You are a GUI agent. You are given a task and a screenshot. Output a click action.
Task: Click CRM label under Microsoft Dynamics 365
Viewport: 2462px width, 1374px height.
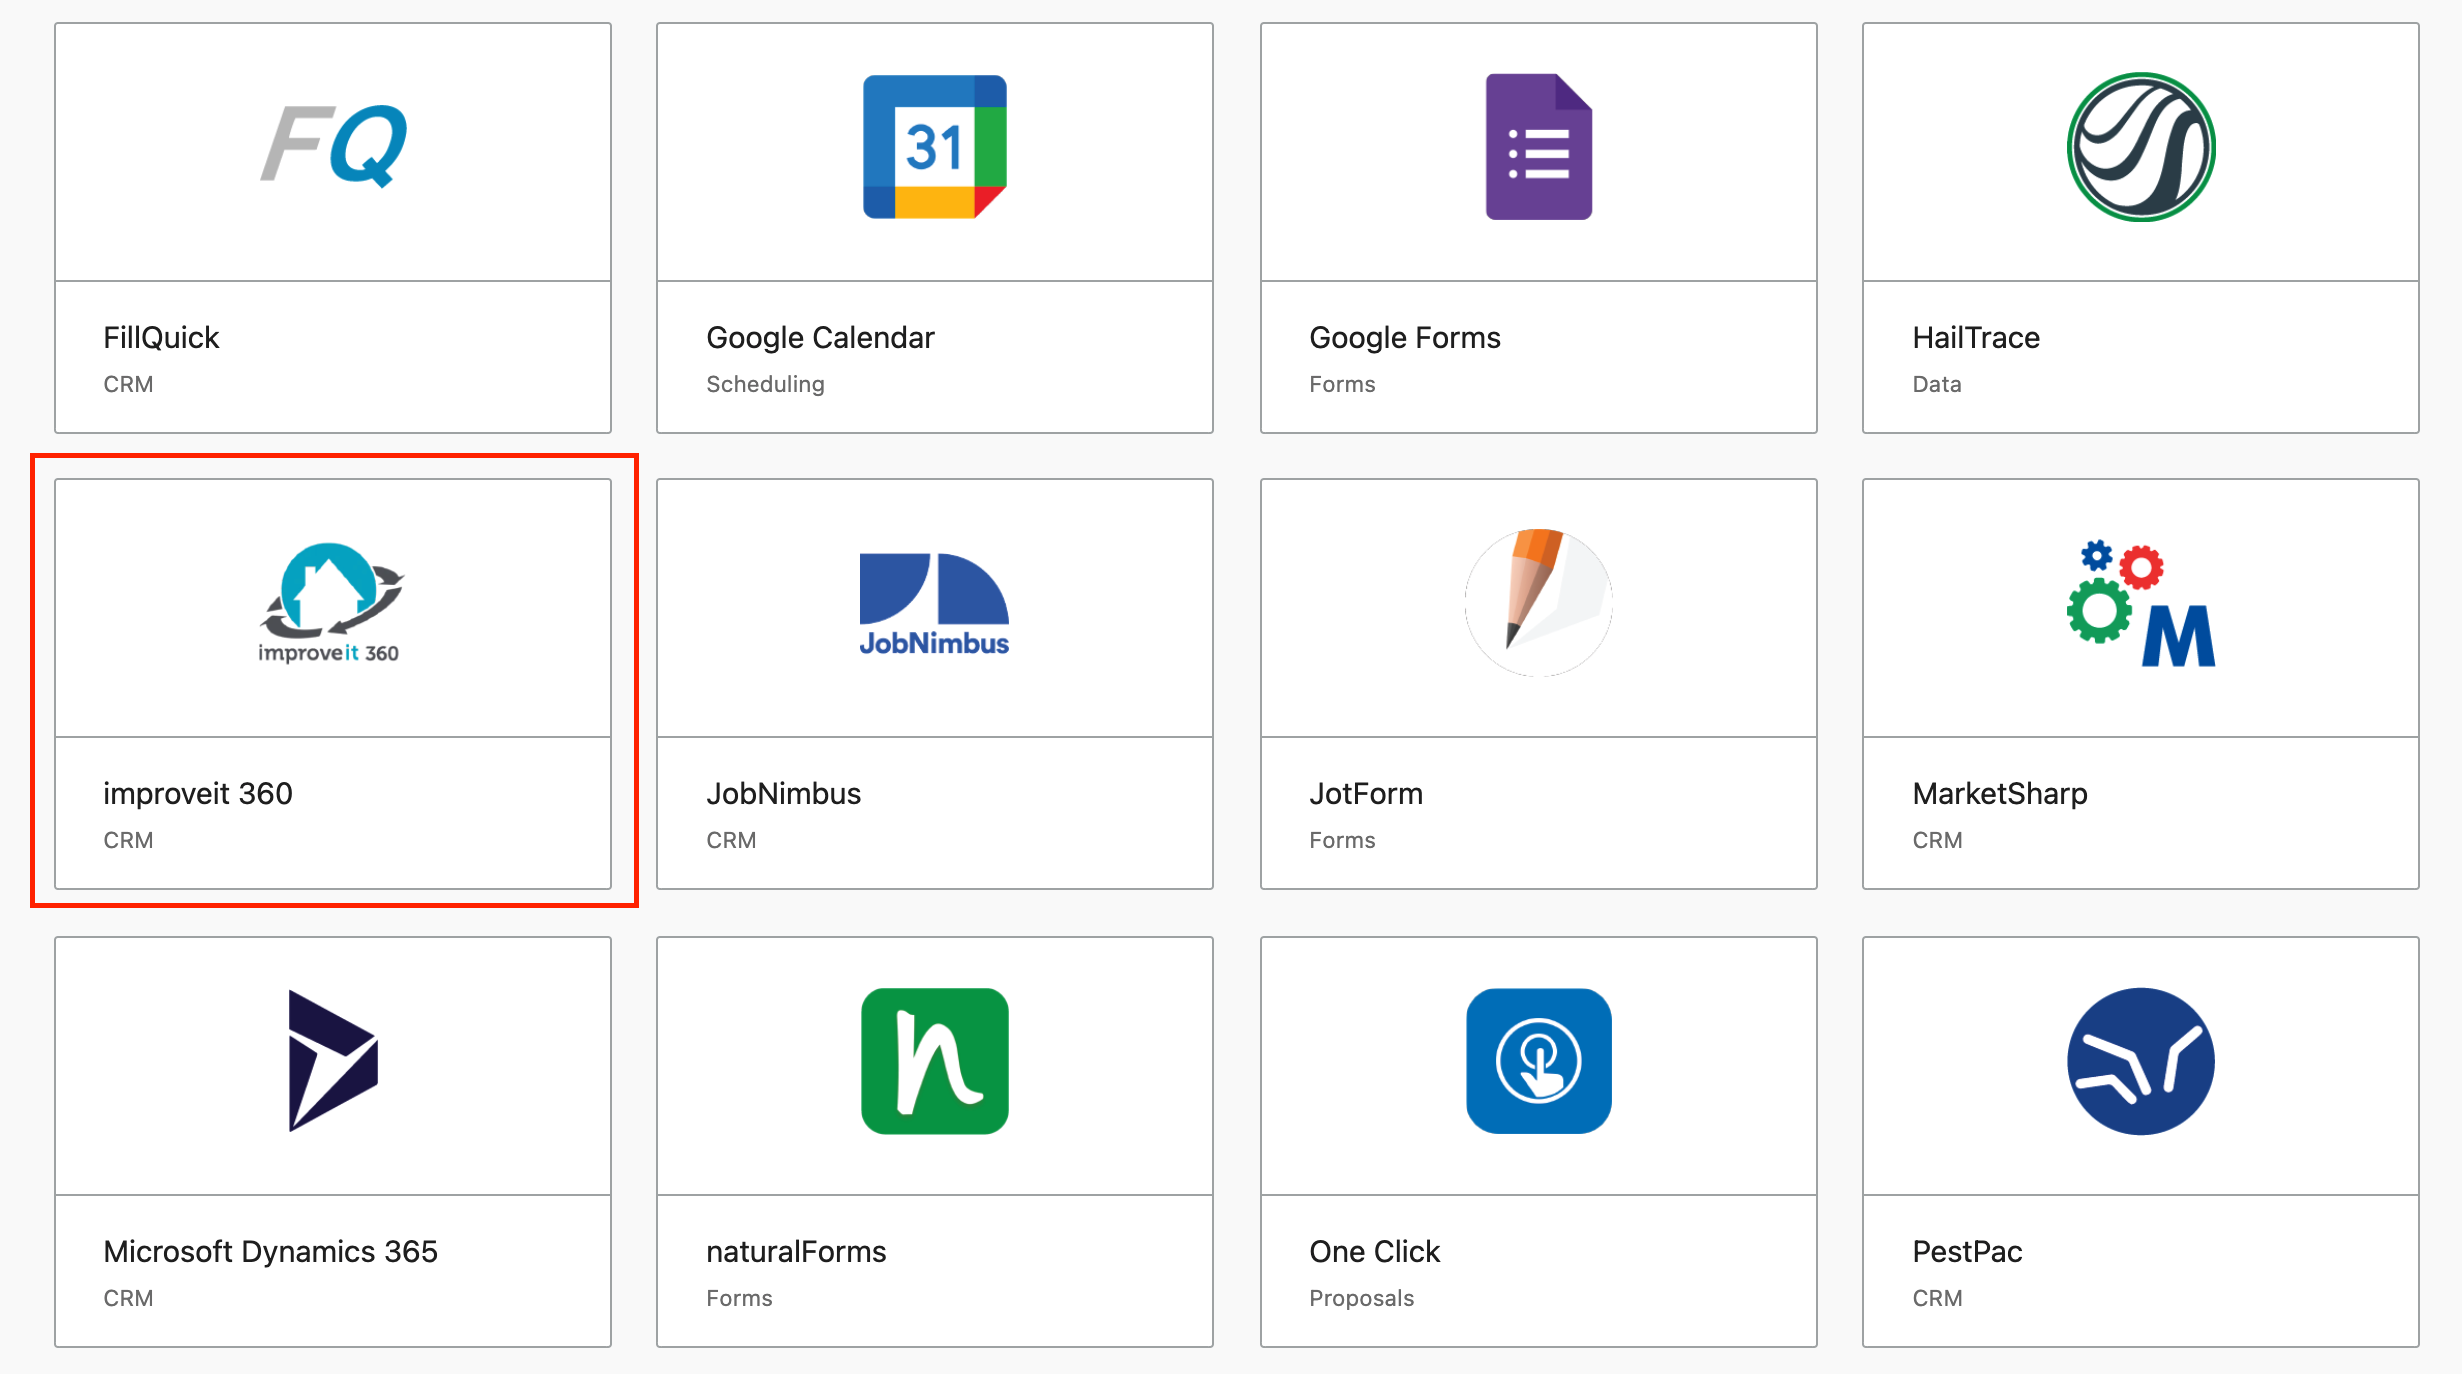click(x=128, y=1298)
